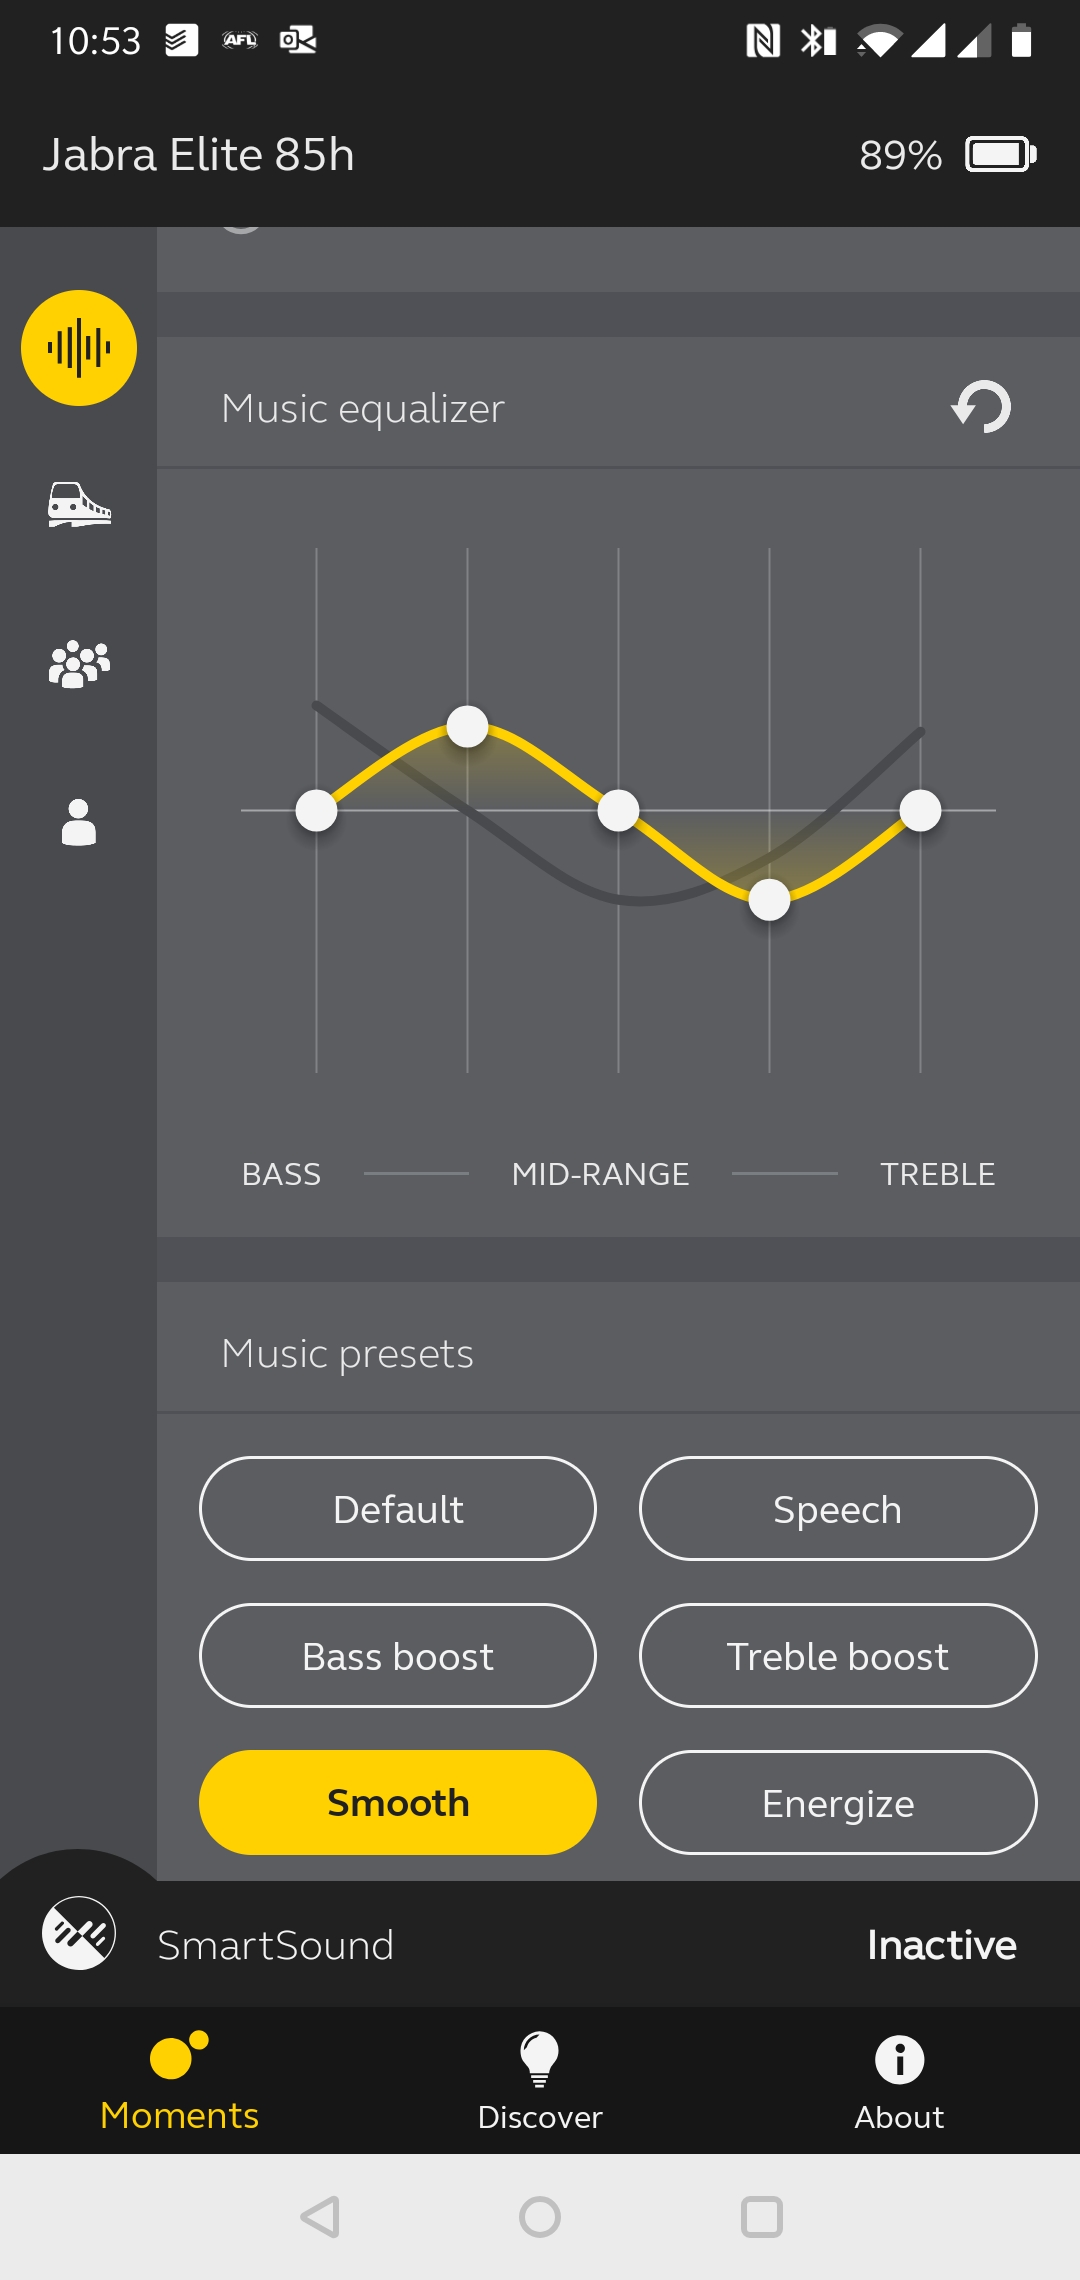
Task: Select the My Moment soundwave icon
Action: (79, 348)
